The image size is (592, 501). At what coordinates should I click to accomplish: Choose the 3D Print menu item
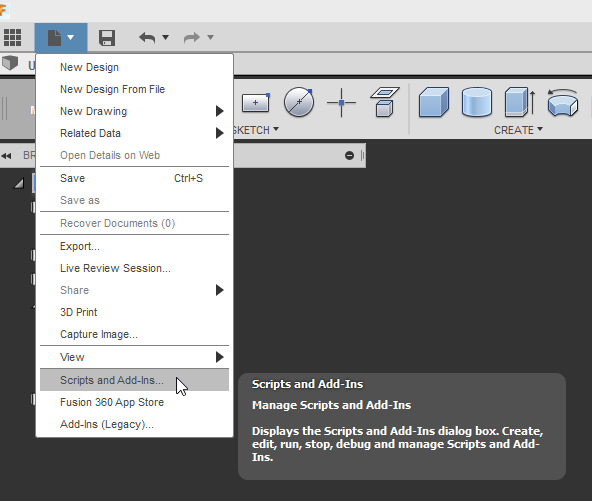point(134,312)
